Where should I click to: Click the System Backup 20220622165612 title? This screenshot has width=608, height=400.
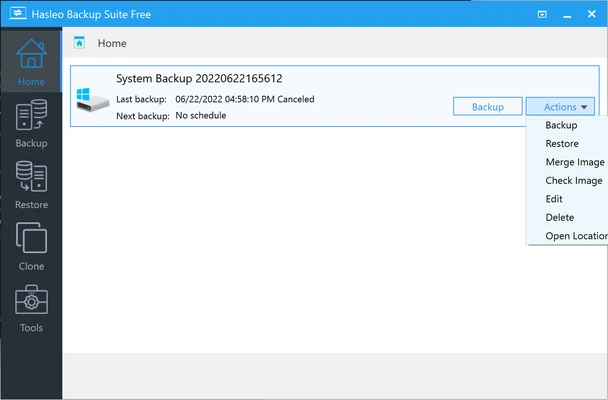click(x=199, y=79)
